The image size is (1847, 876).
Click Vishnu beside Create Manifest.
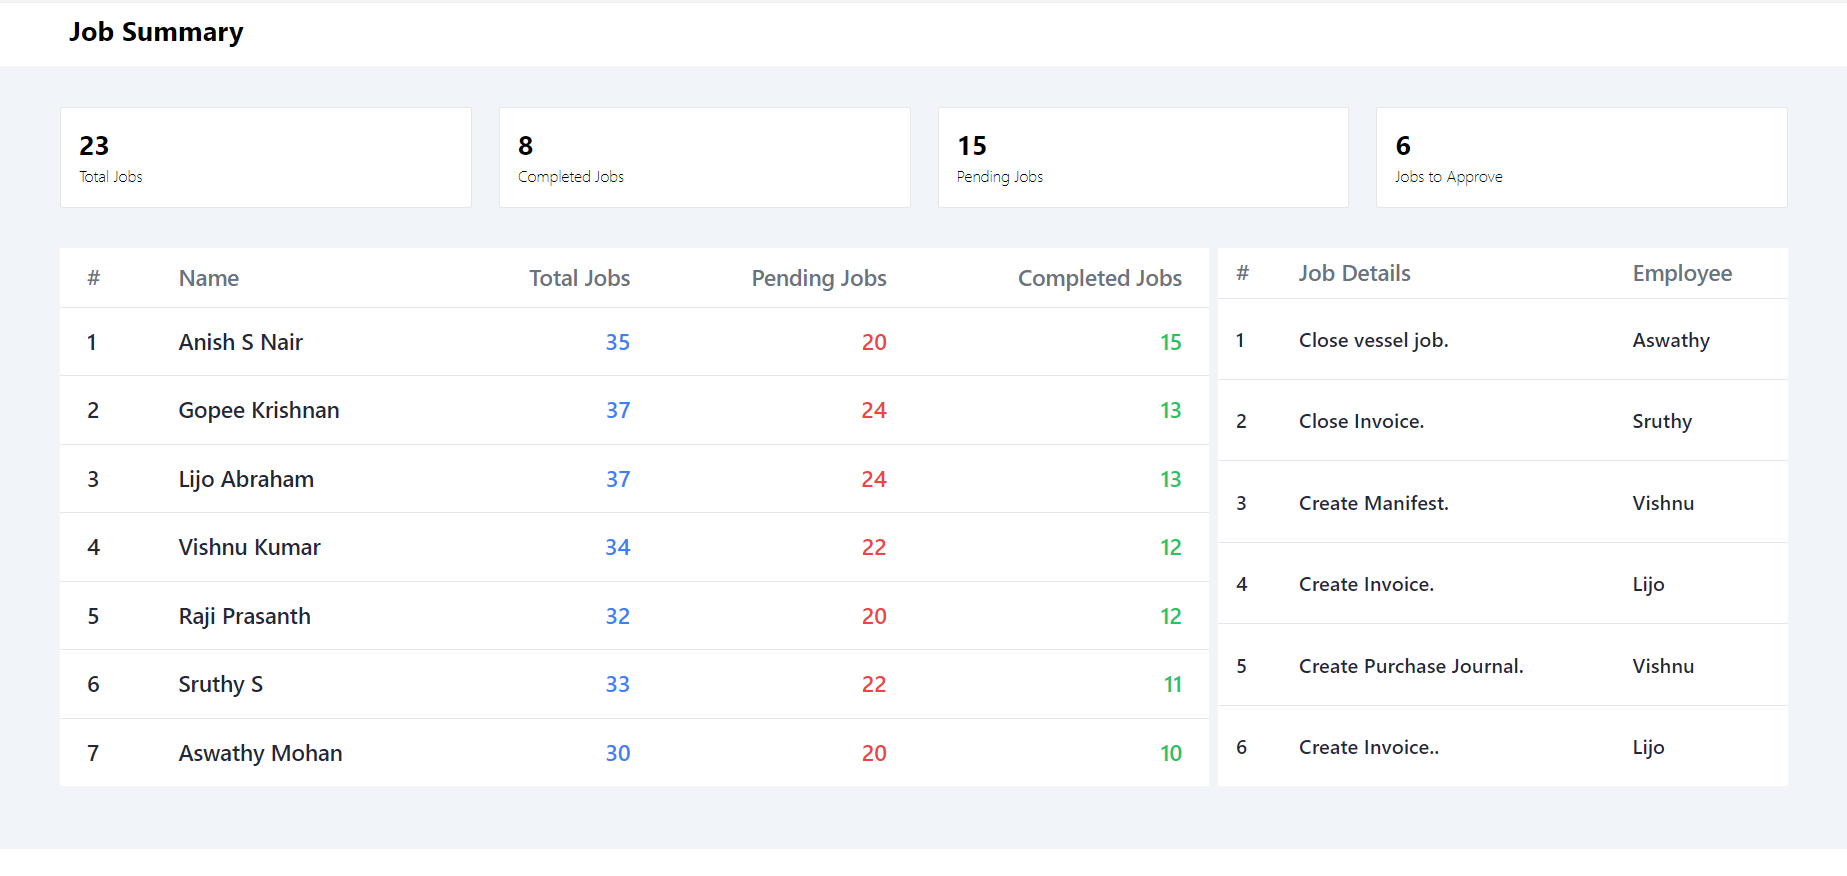pos(1663,503)
